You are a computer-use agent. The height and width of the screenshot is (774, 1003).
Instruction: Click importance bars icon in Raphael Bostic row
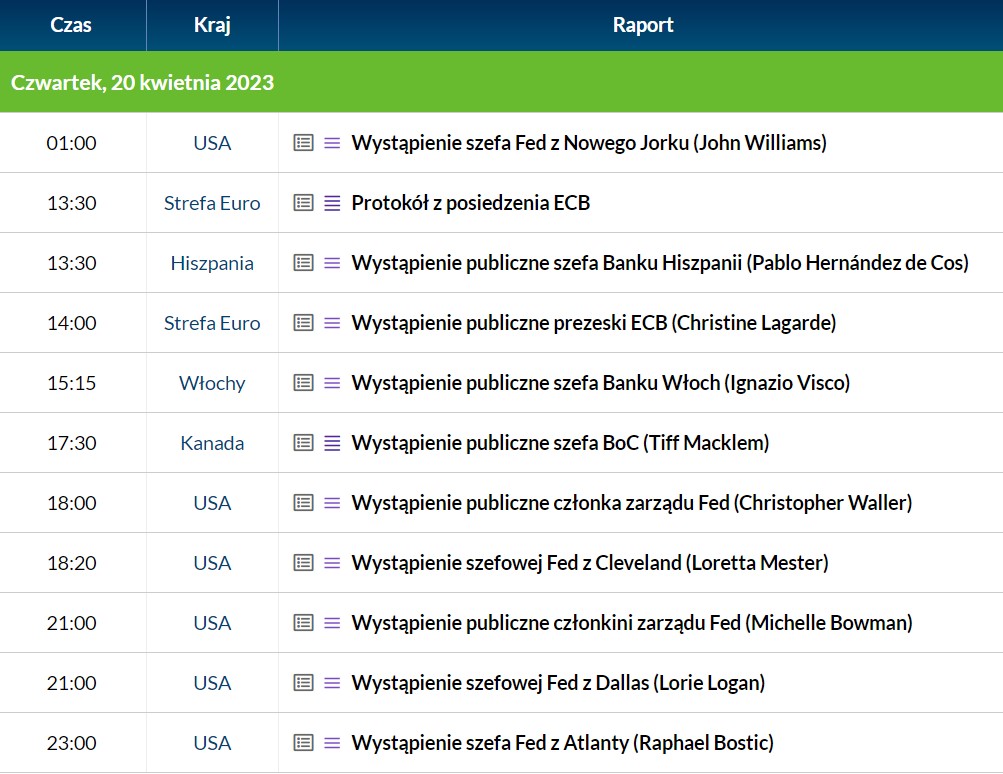tap(332, 743)
